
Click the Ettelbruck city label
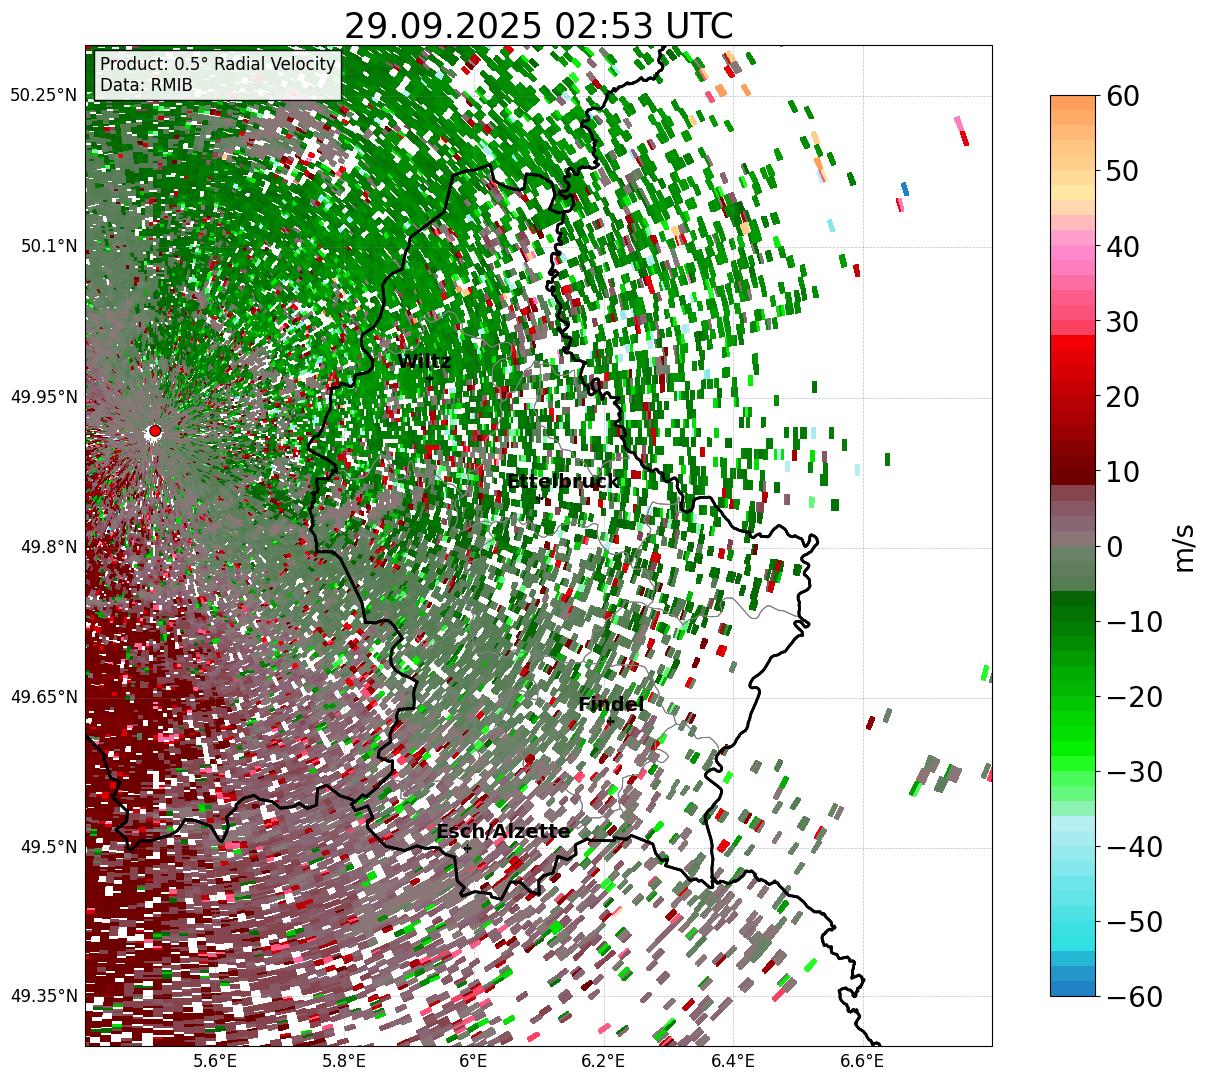click(x=563, y=482)
